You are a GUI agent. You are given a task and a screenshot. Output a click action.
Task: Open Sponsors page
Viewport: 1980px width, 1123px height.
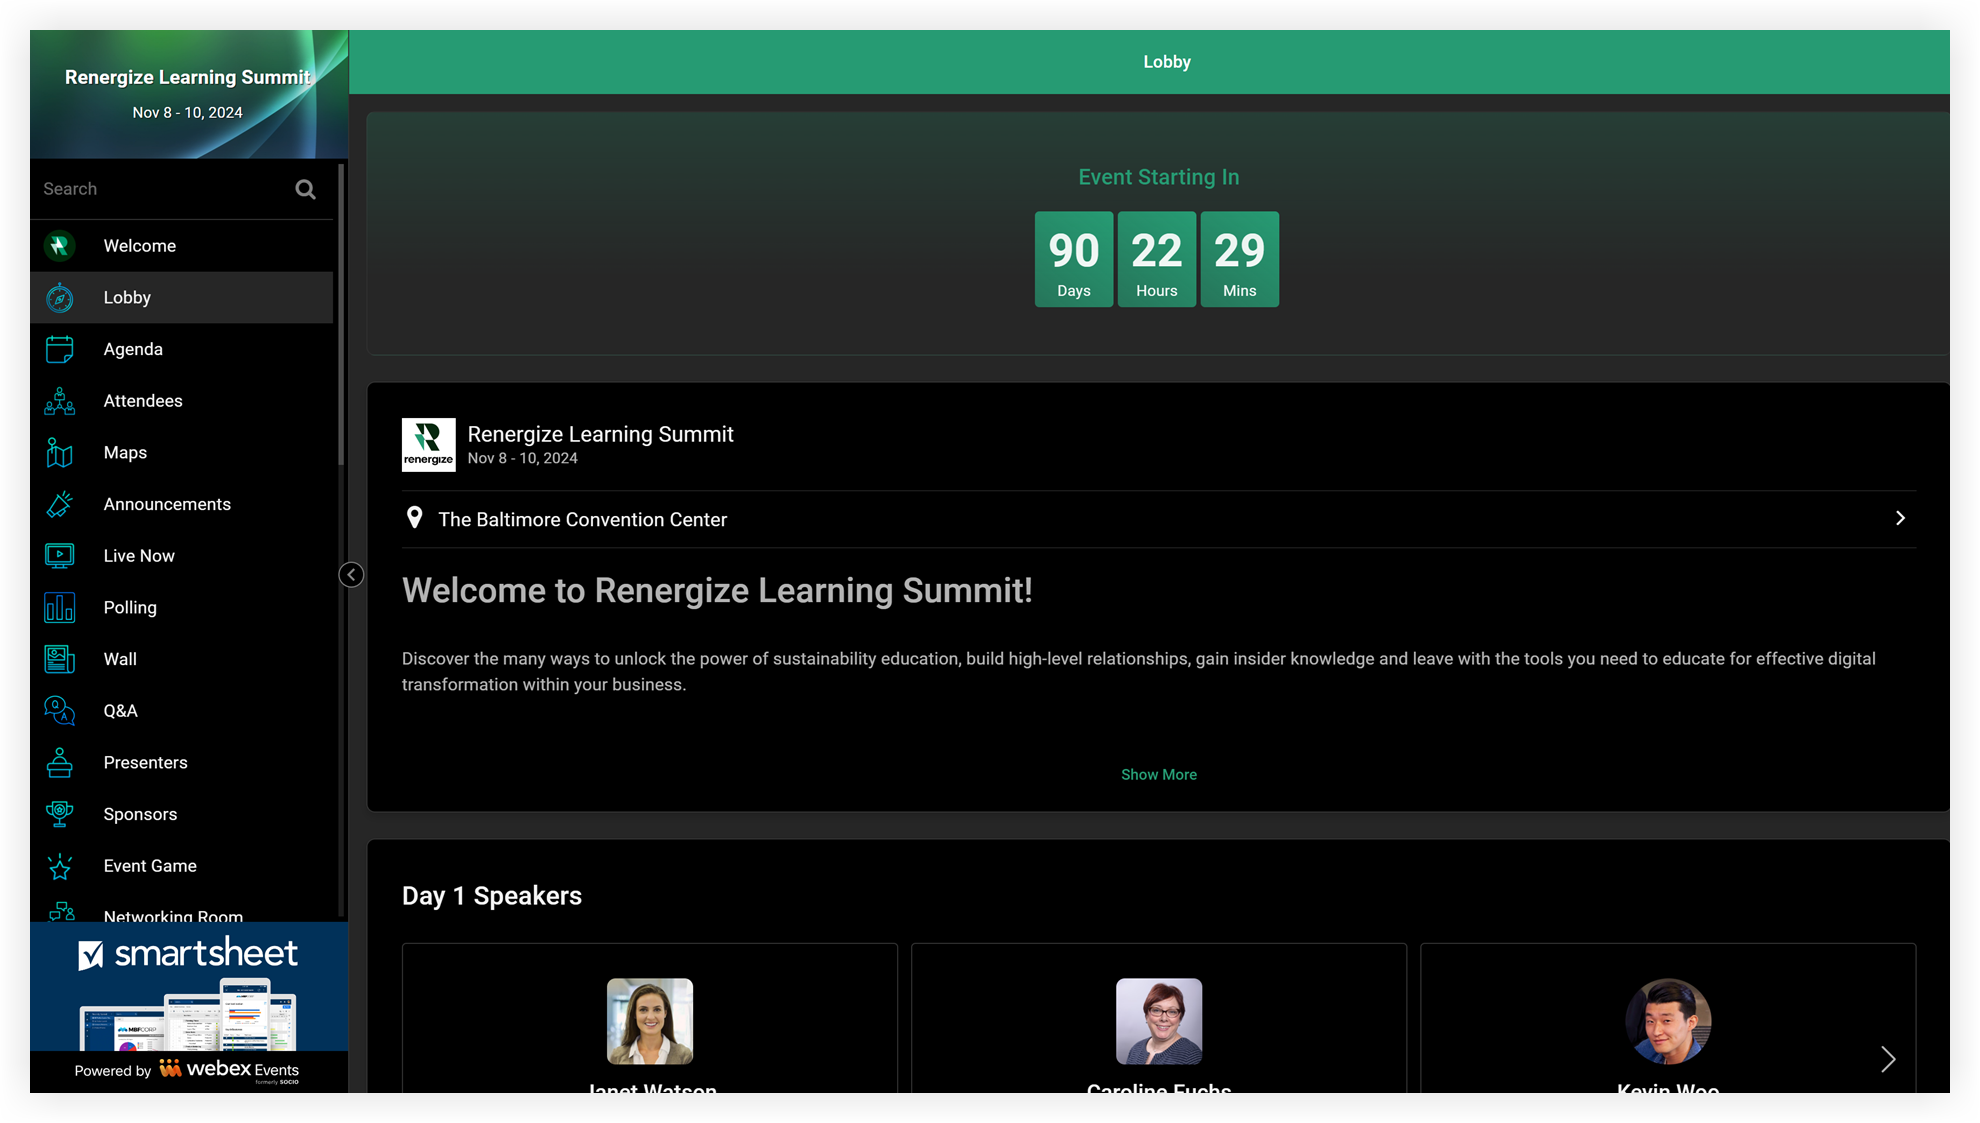[182, 814]
